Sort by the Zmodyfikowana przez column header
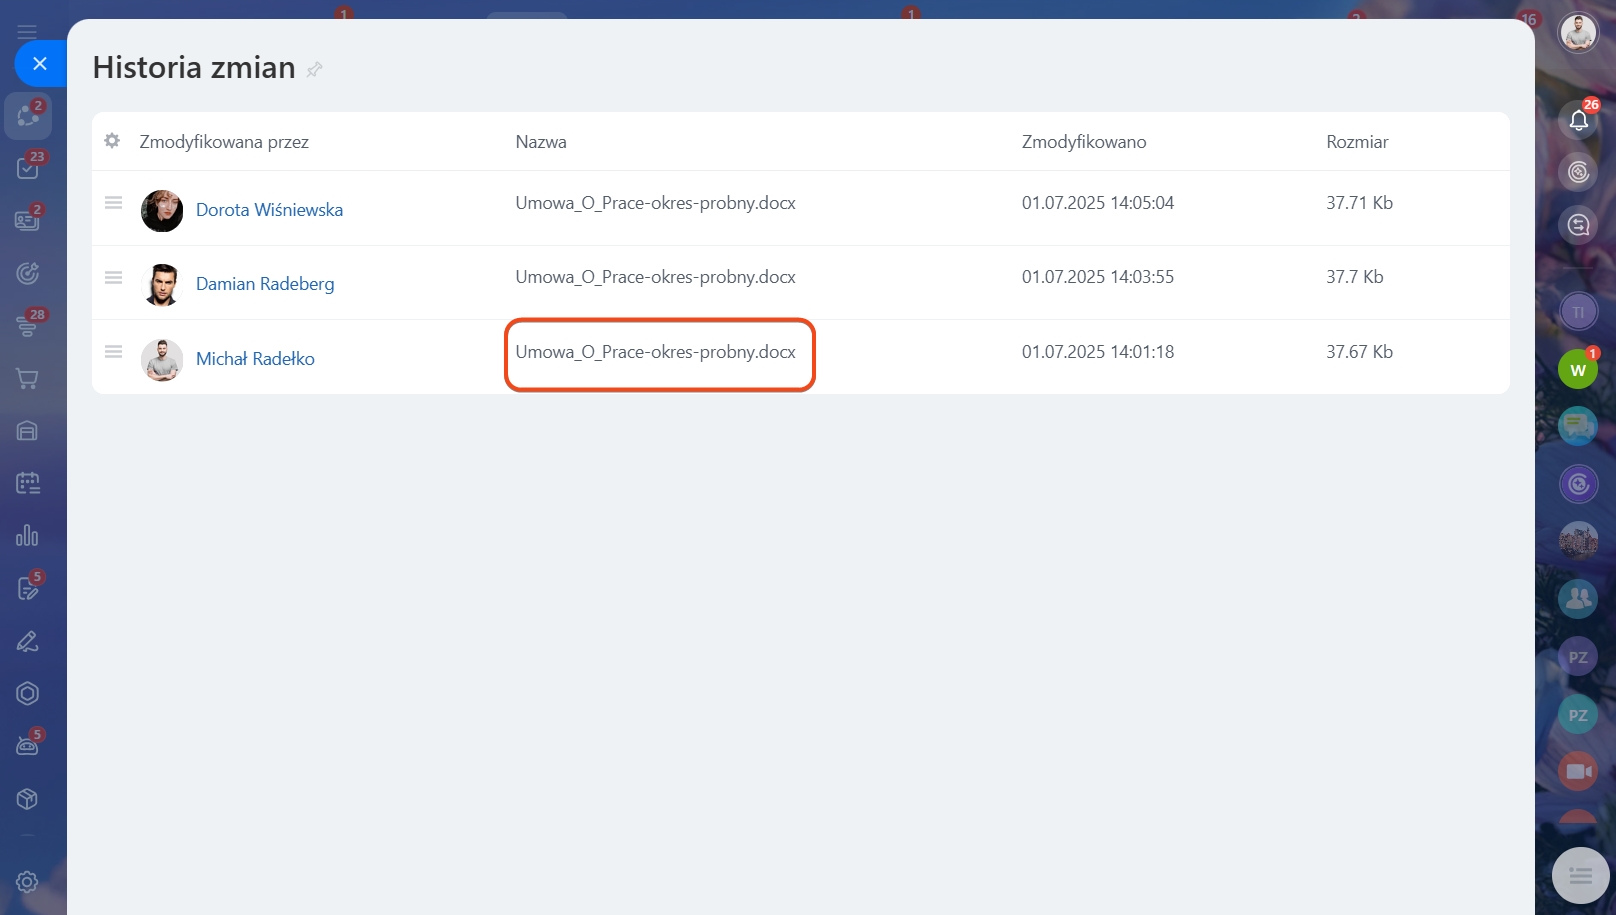 [x=224, y=142]
